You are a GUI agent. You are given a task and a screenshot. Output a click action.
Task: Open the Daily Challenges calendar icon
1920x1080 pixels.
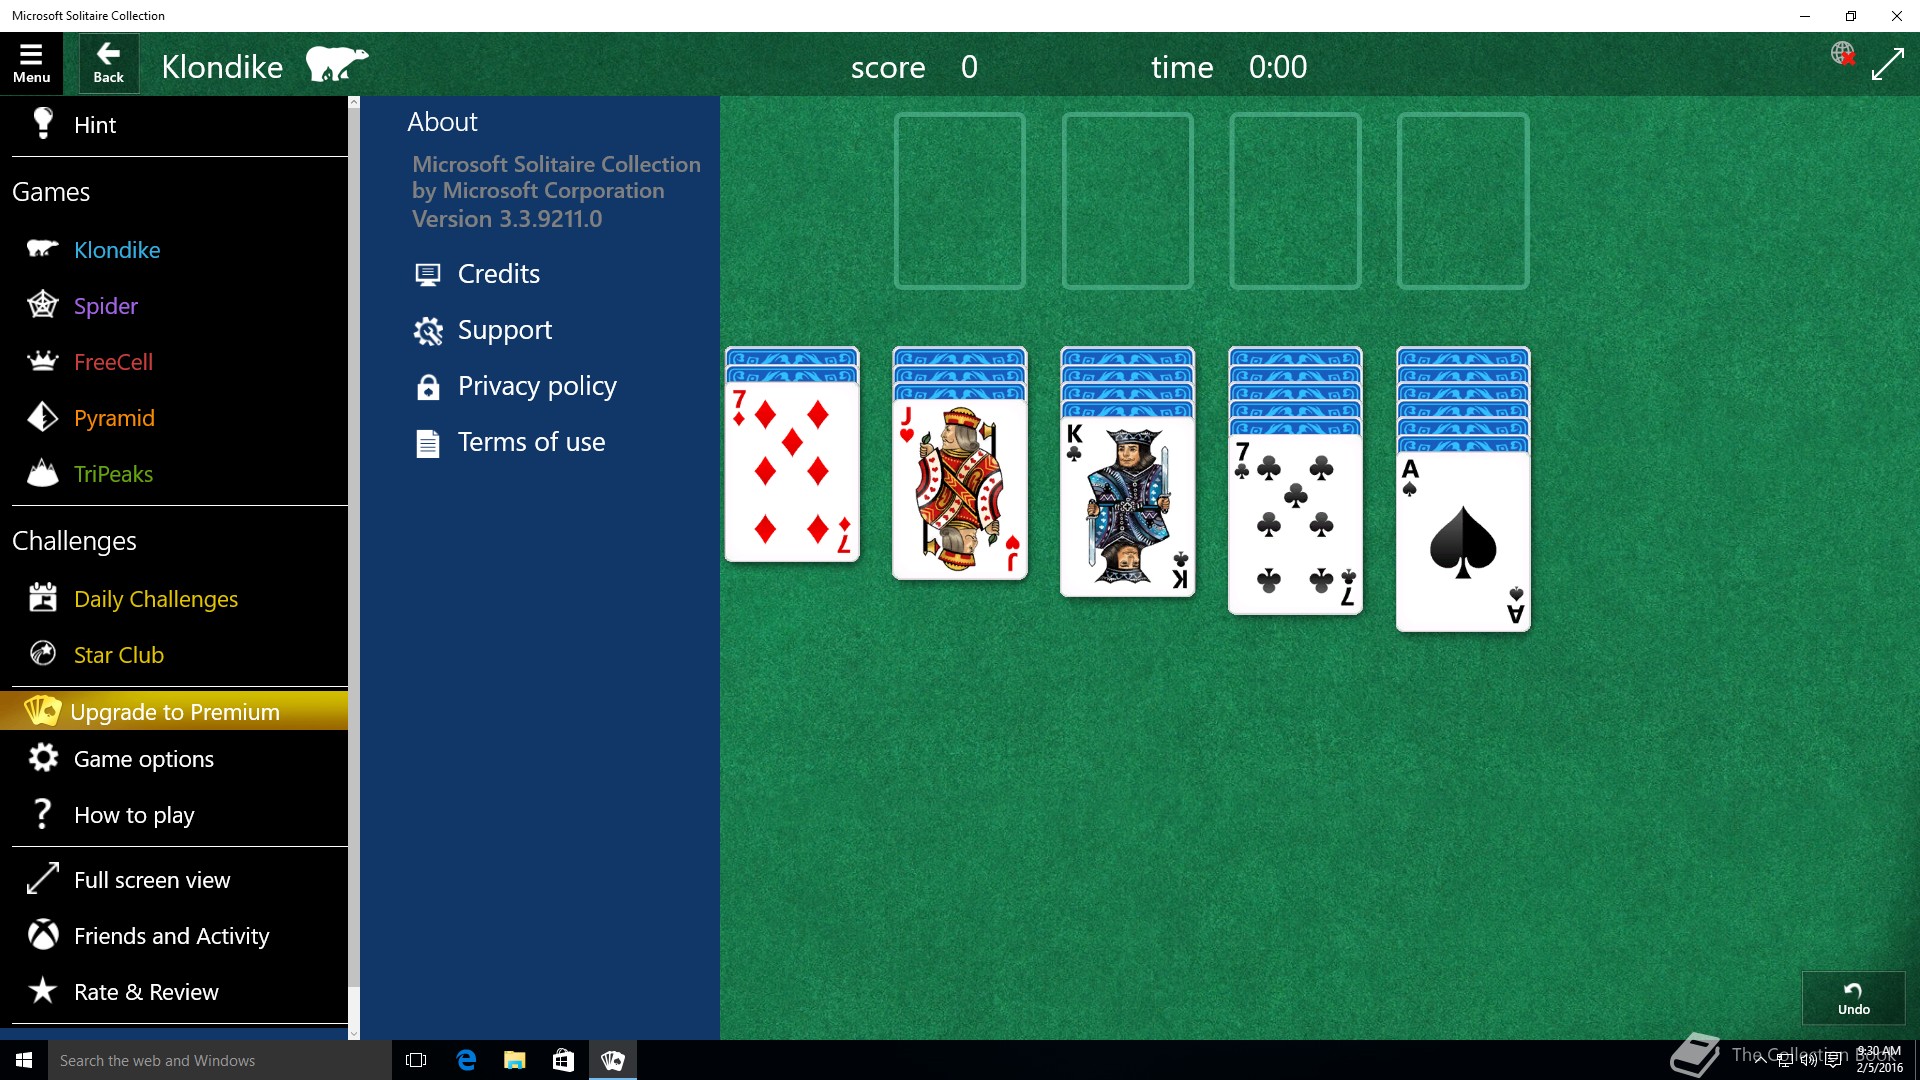[x=43, y=598]
